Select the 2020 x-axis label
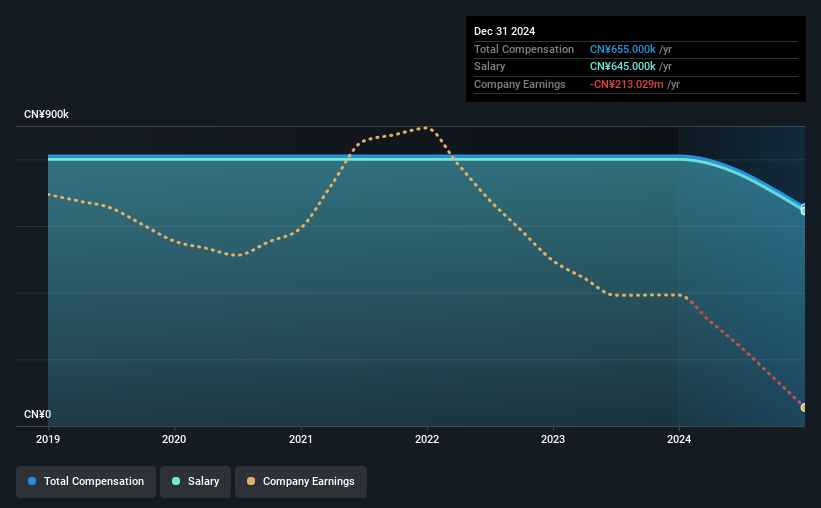The image size is (821, 508). (x=174, y=439)
